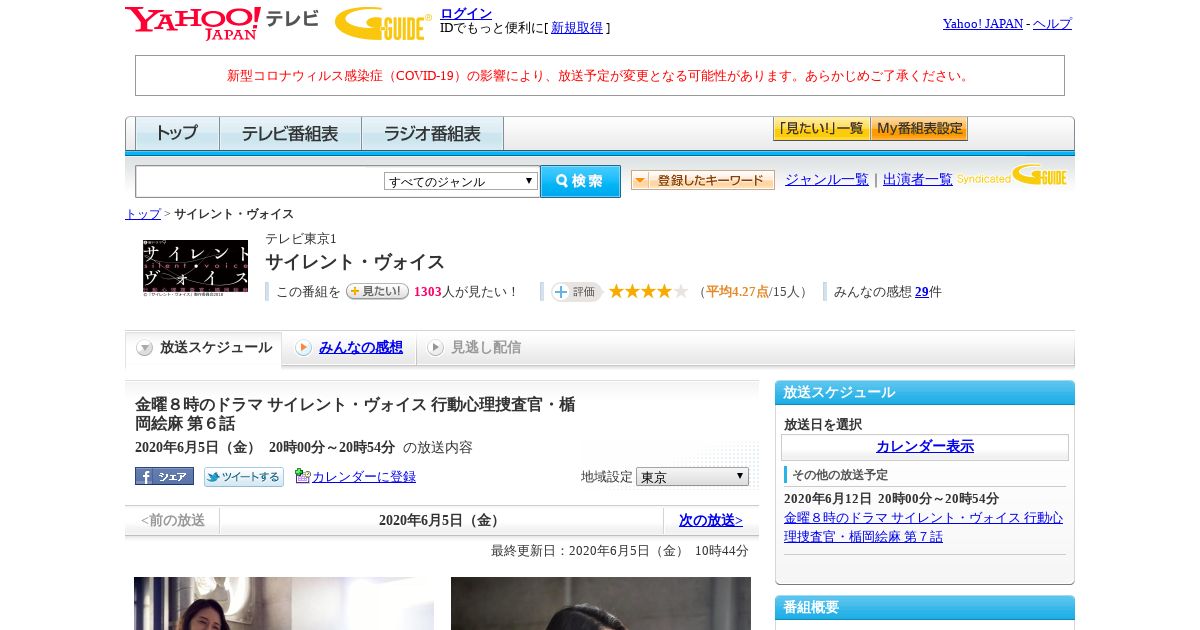Viewport: 1200px width, 630px height.
Task: Click the 1303 viewers count text
Action: pyautogui.click(x=427, y=292)
